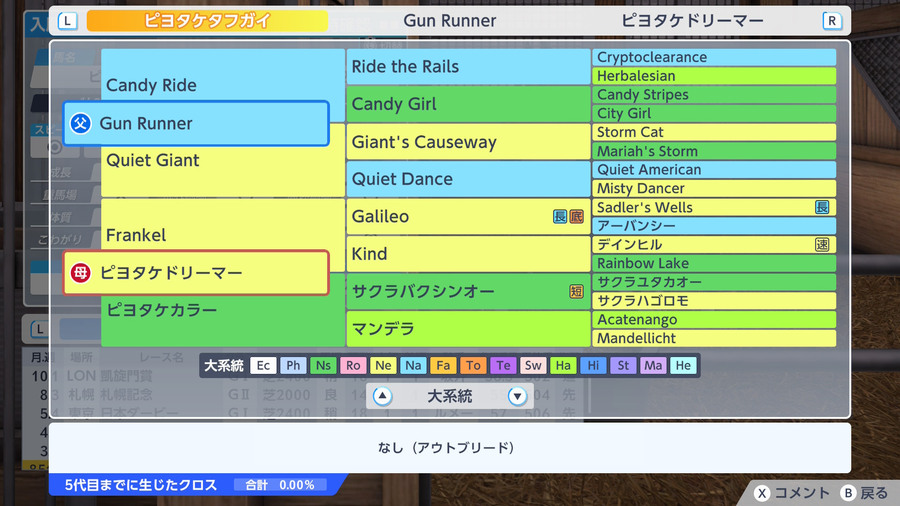Image resolution: width=900 pixels, height=506 pixels.
Task: Switch to the Gun Runner header tab
Action: pos(449,21)
